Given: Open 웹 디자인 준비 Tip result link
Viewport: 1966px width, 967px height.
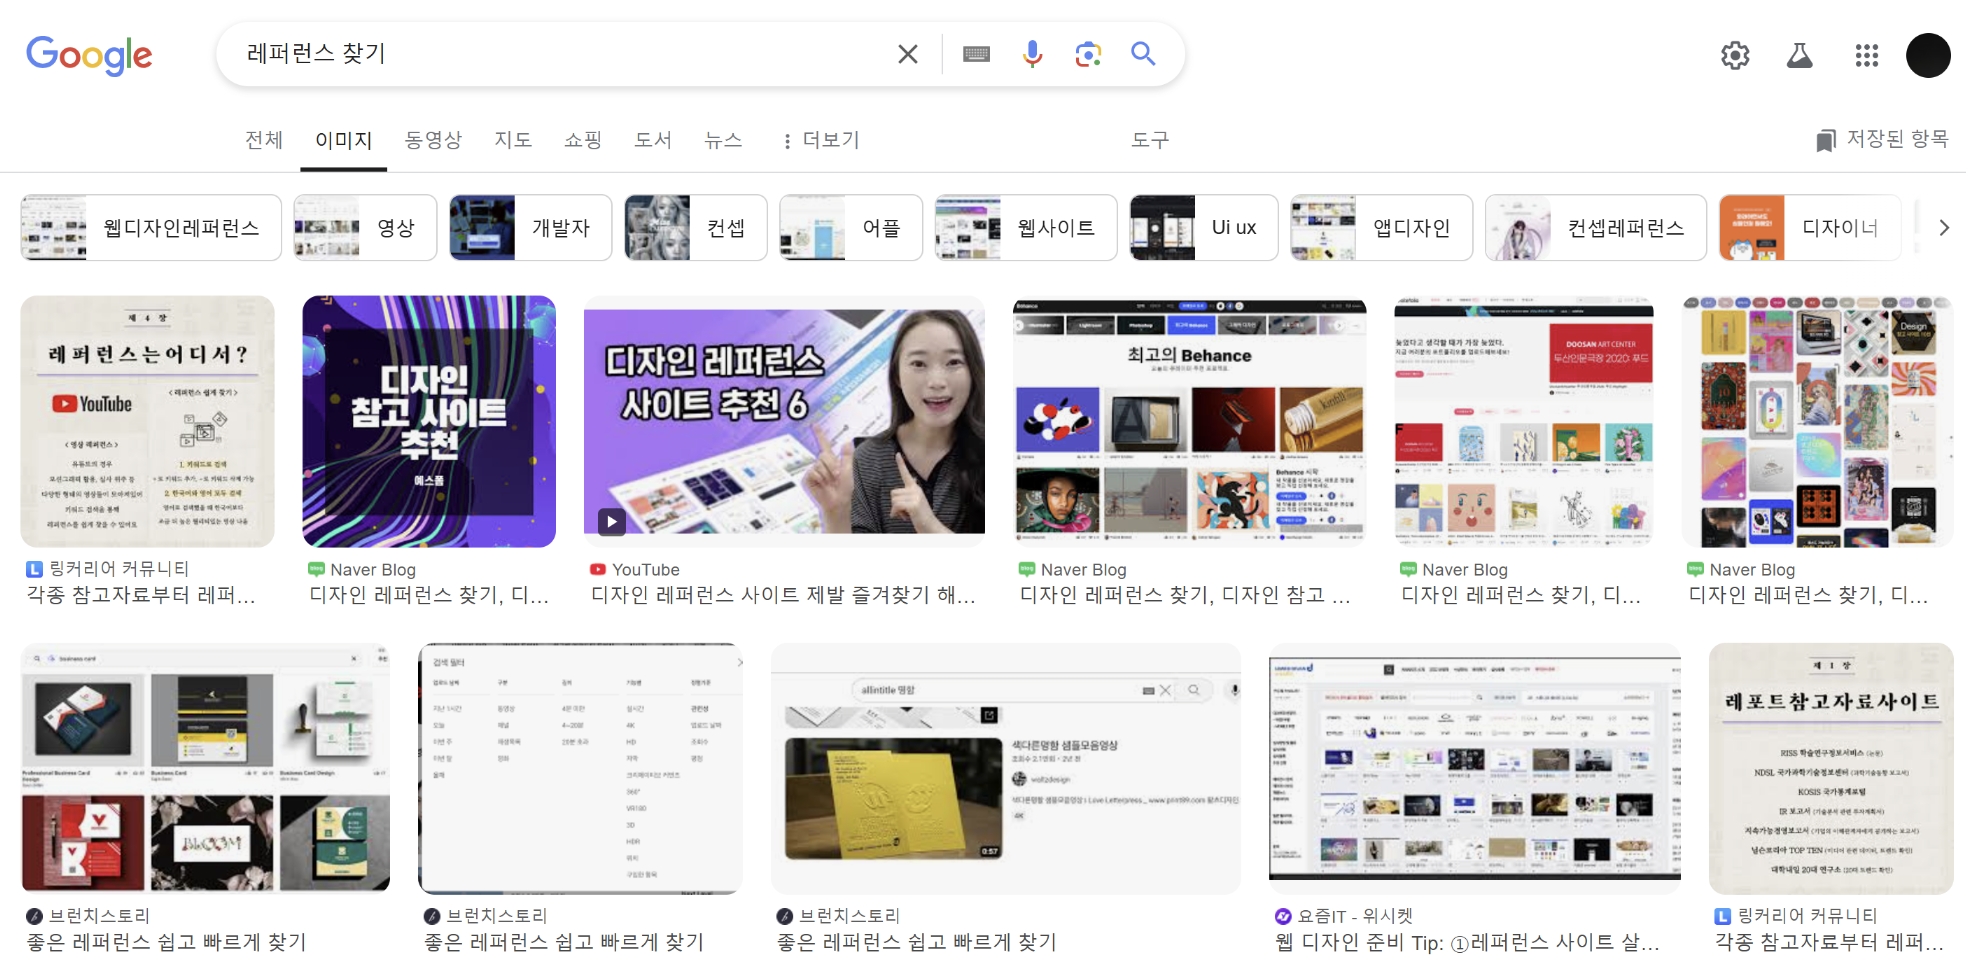Looking at the screenshot, I should 1467,942.
